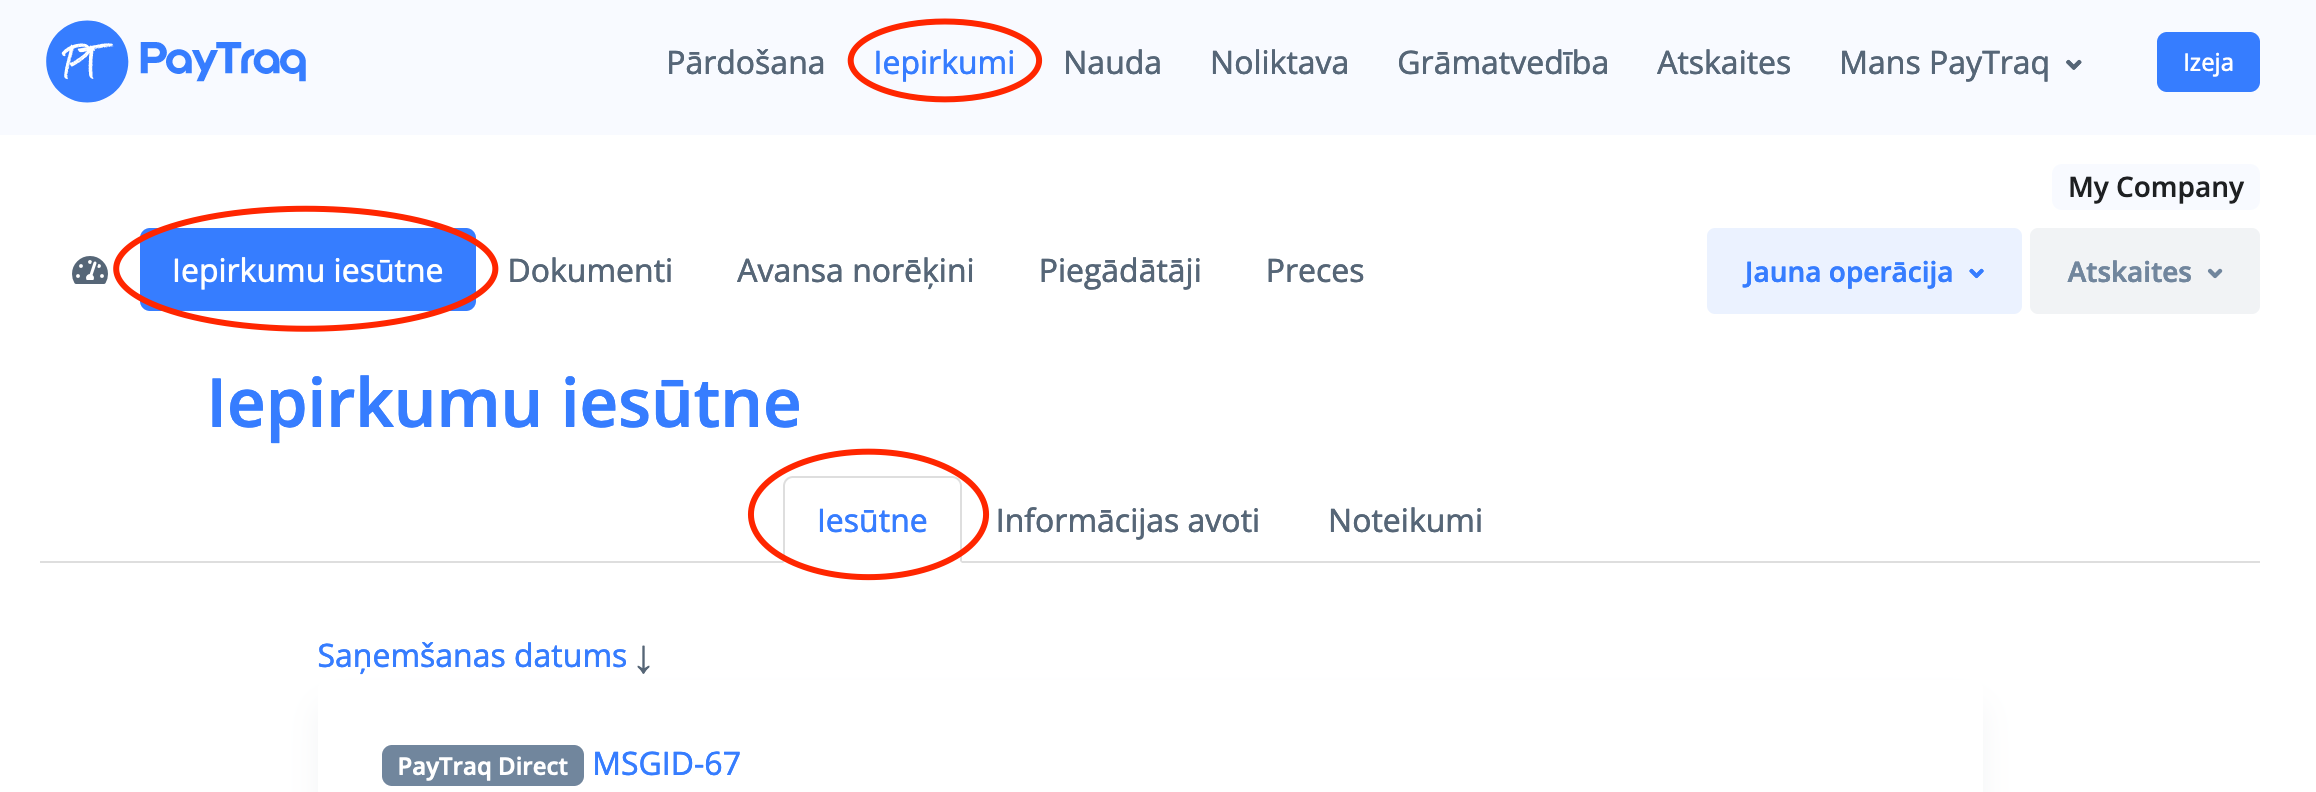Go to the Piegādātāji tab

click(x=1119, y=271)
